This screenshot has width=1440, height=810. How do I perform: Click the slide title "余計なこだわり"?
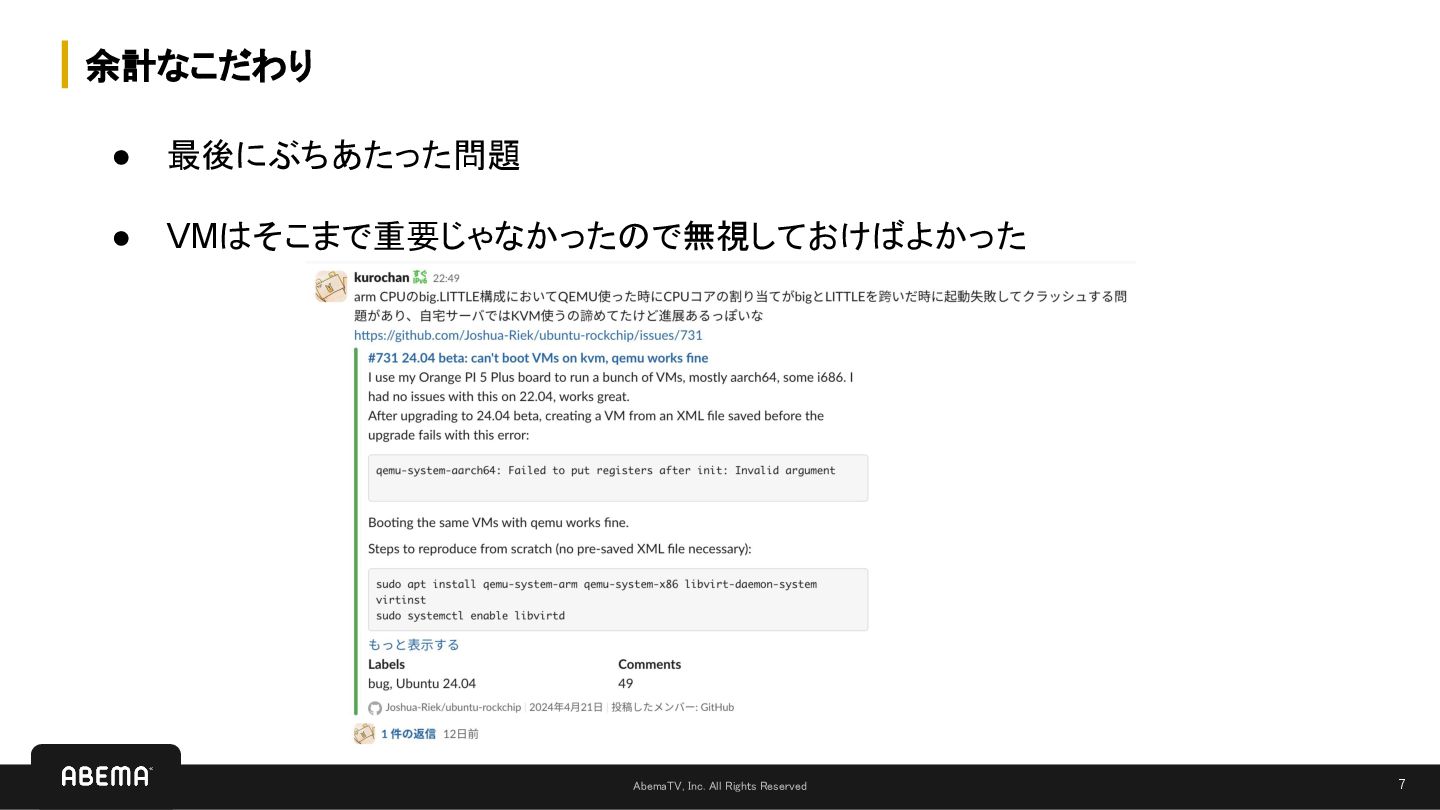click(199, 65)
